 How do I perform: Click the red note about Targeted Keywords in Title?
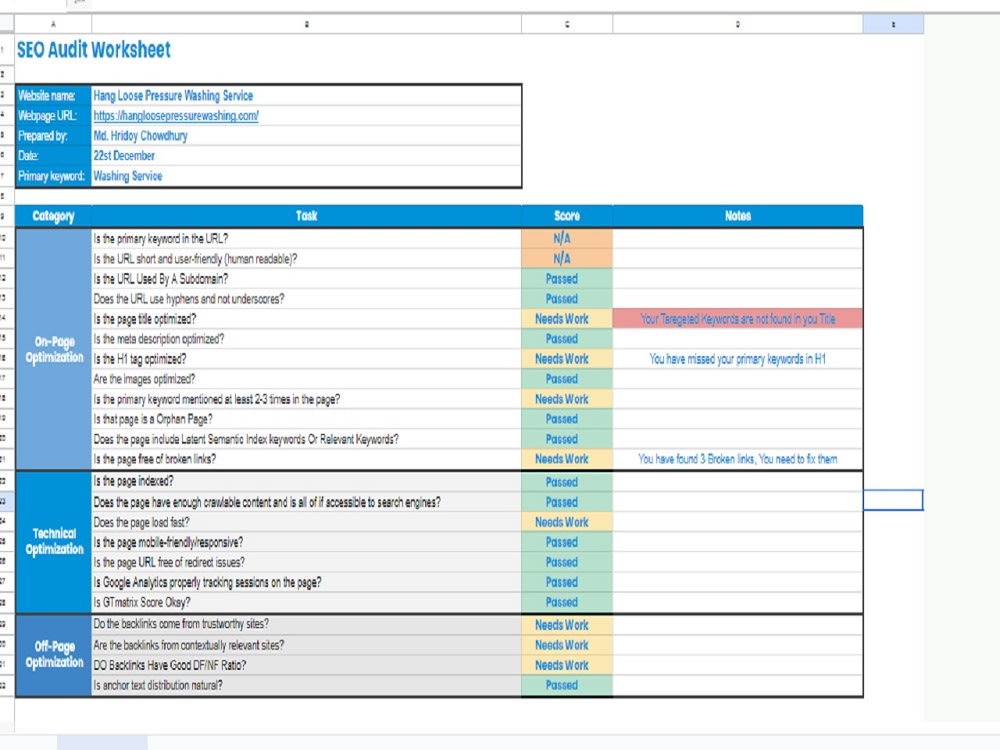(x=738, y=319)
